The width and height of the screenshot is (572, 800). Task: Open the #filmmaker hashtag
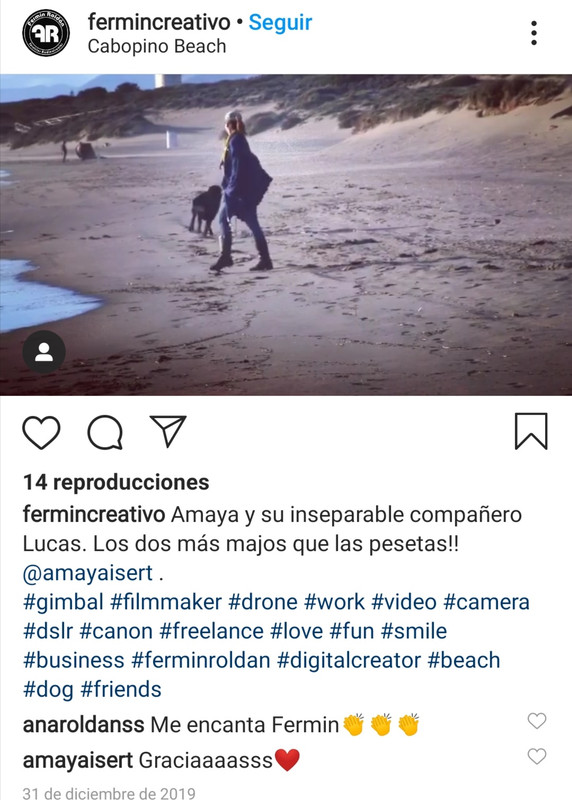pyautogui.click(x=166, y=602)
